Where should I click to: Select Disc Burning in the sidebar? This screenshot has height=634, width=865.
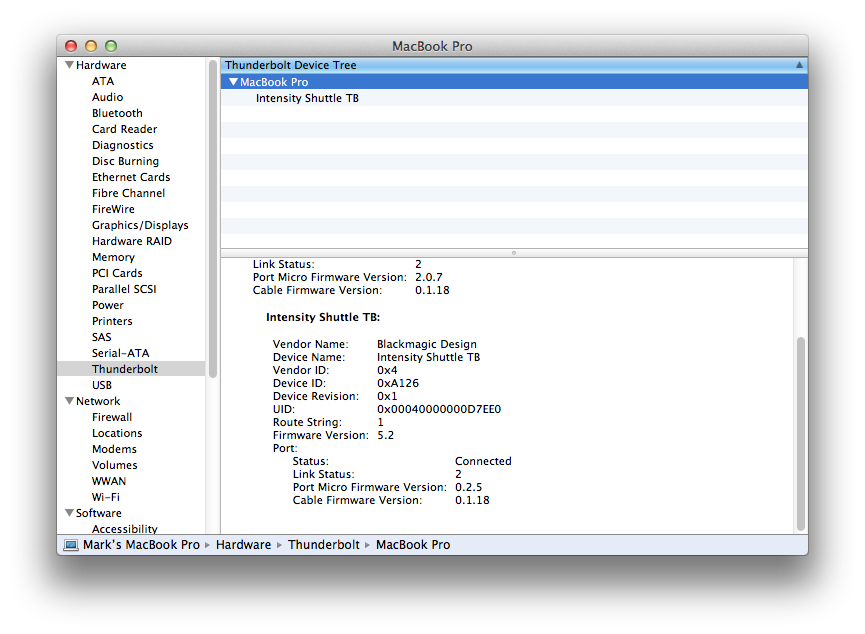[x=125, y=161]
